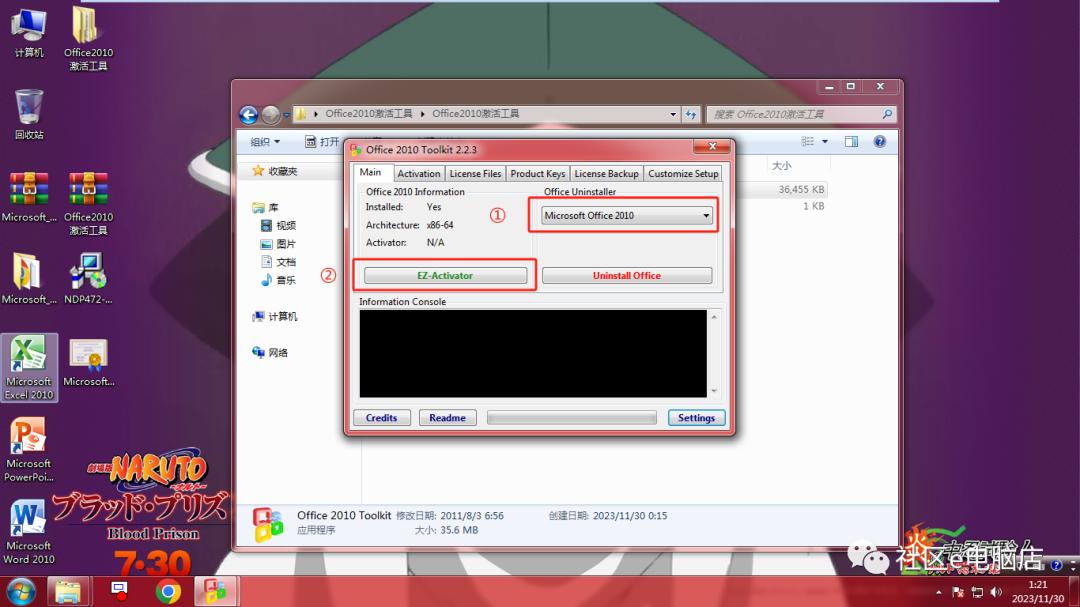Select 计算机 in Explorer navigation pane
This screenshot has width=1080, height=607.
click(275, 316)
